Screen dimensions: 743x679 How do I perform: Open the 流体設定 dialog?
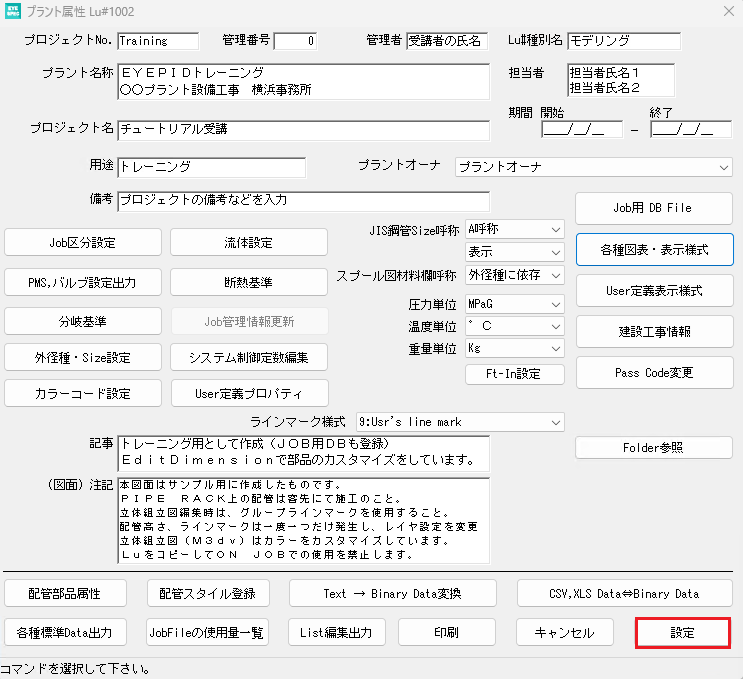(248, 242)
